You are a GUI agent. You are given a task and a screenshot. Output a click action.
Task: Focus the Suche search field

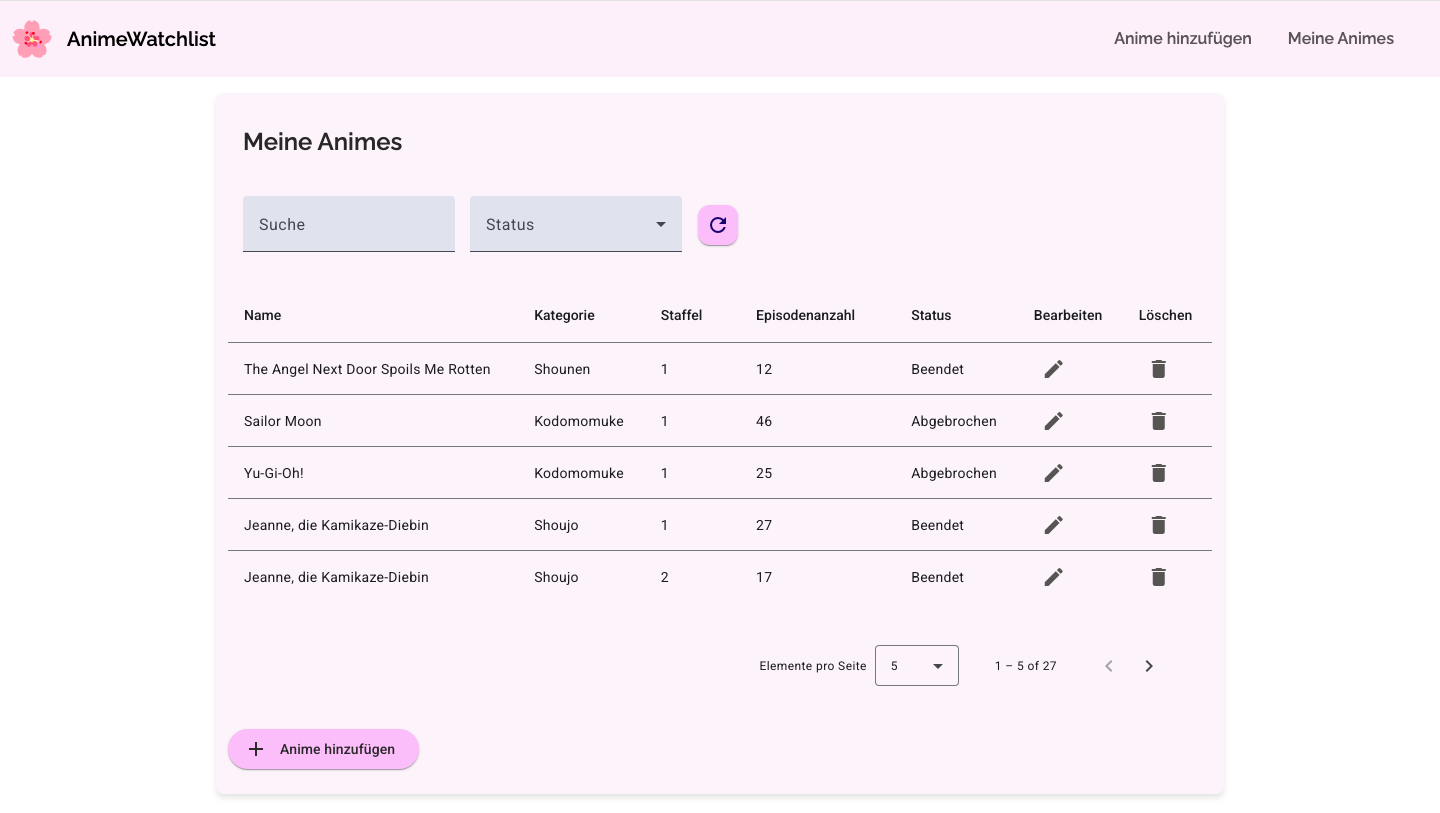point(348,224)
